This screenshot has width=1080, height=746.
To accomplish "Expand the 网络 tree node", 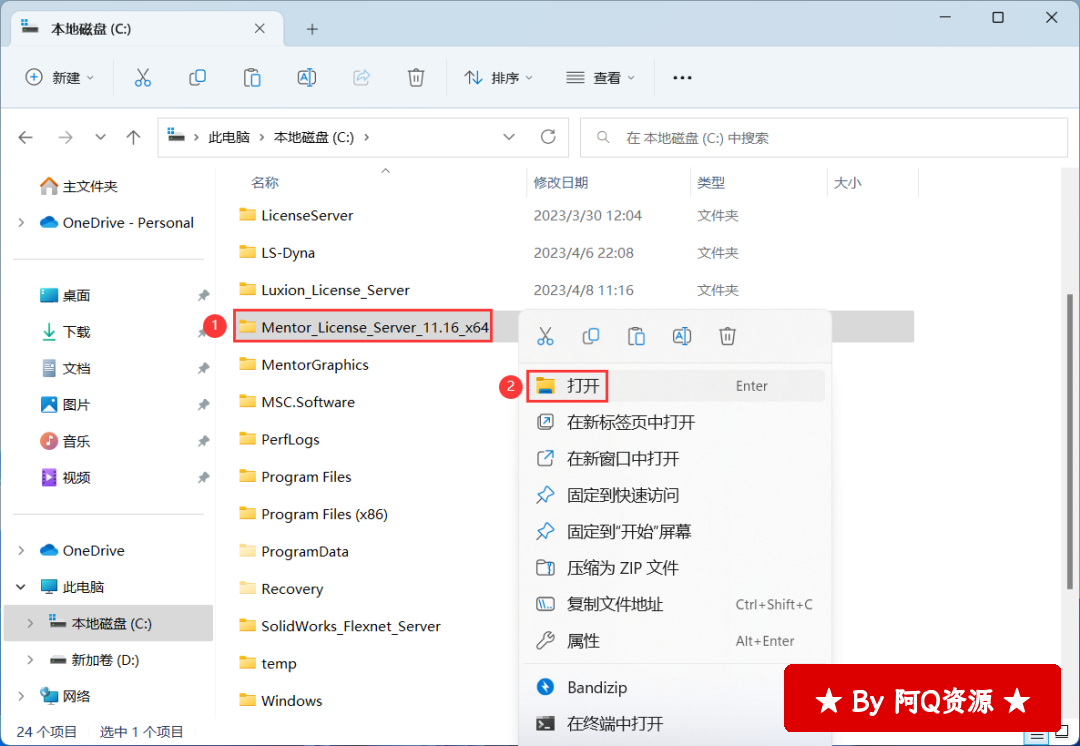I will point(21,696).
